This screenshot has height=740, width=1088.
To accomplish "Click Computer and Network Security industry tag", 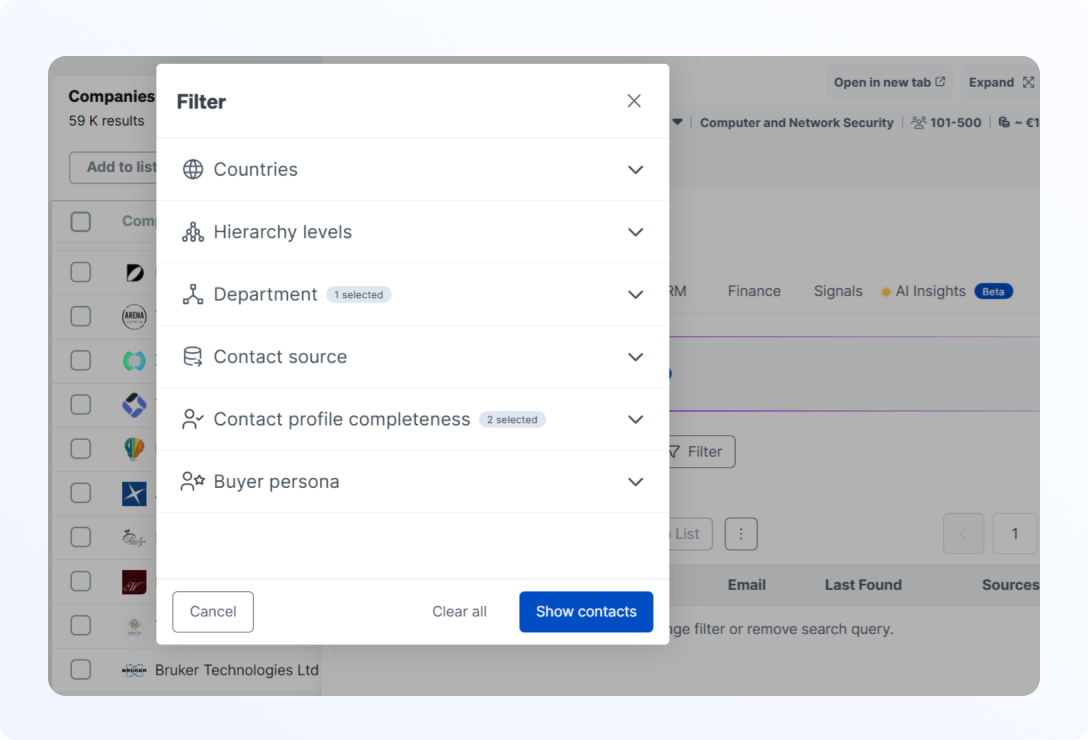I will [796, 123].
